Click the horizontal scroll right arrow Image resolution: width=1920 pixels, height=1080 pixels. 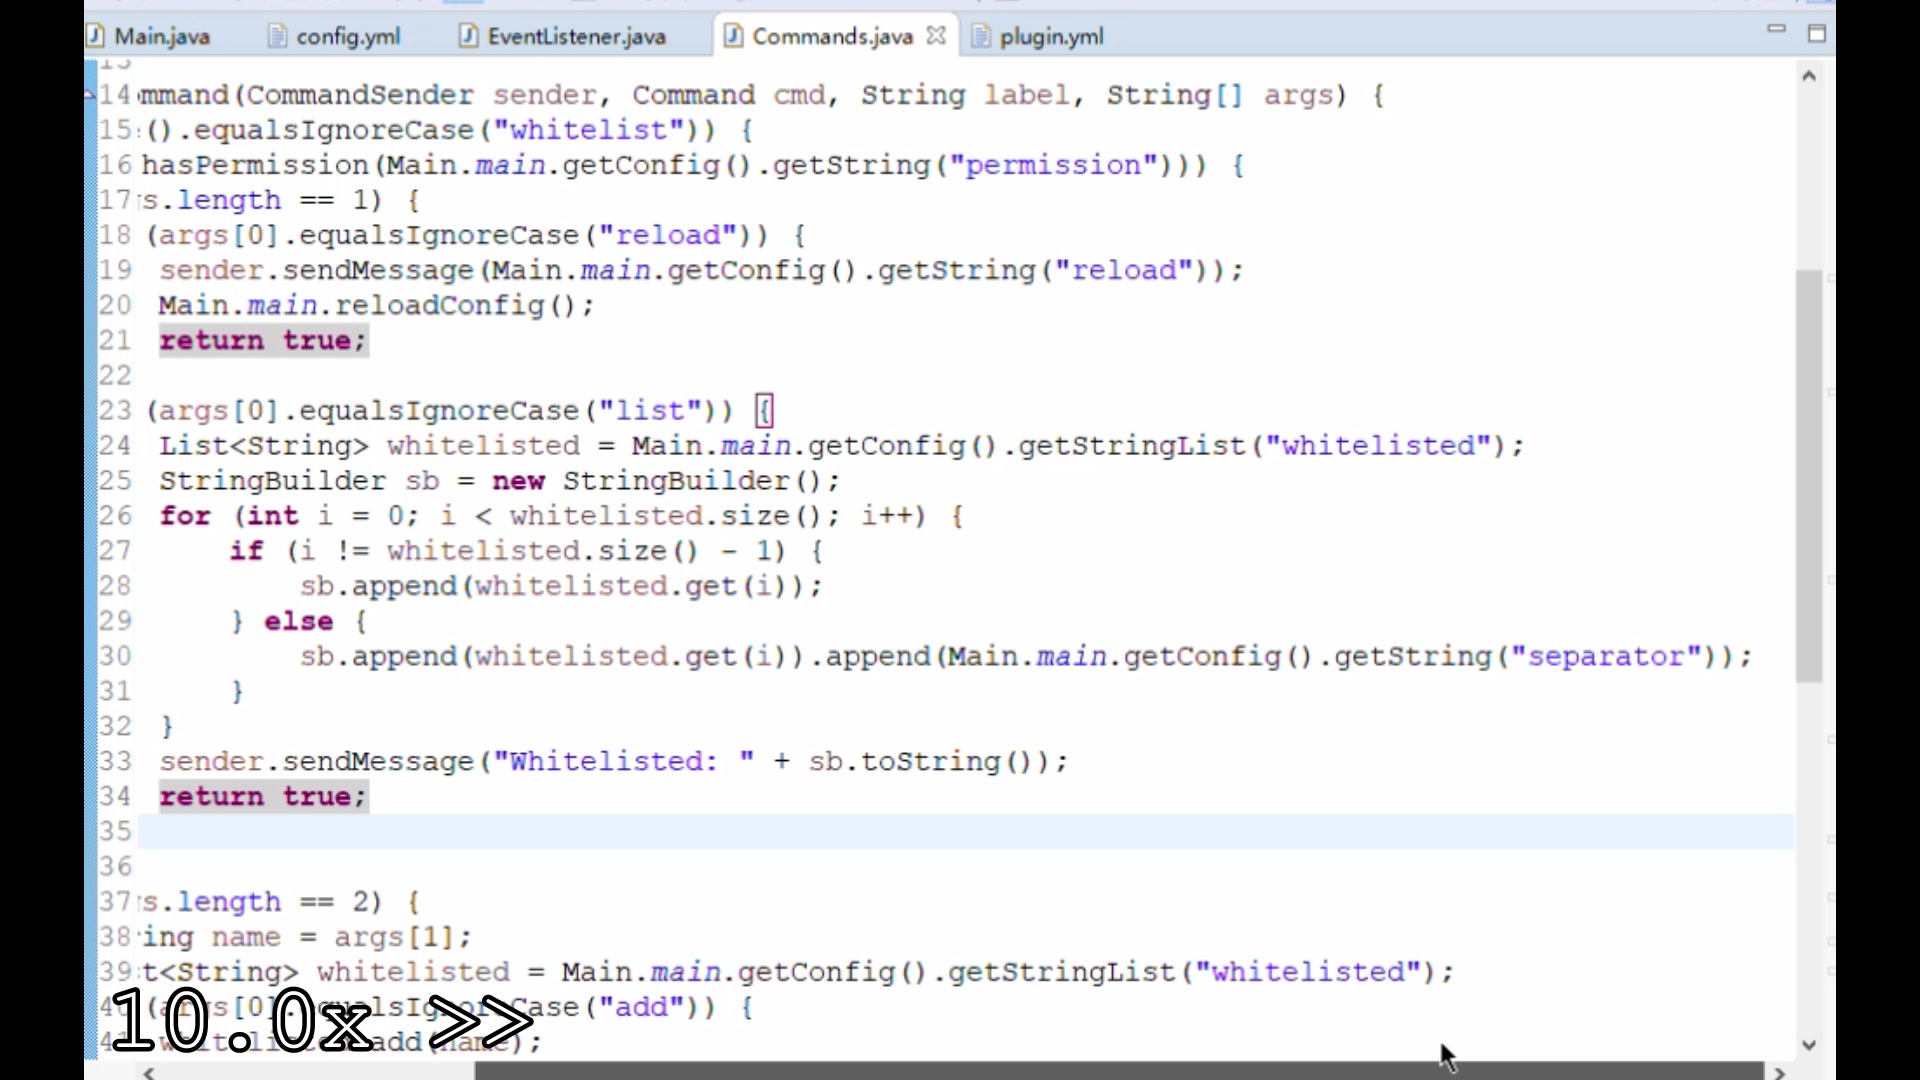tap(1779, 1072)
